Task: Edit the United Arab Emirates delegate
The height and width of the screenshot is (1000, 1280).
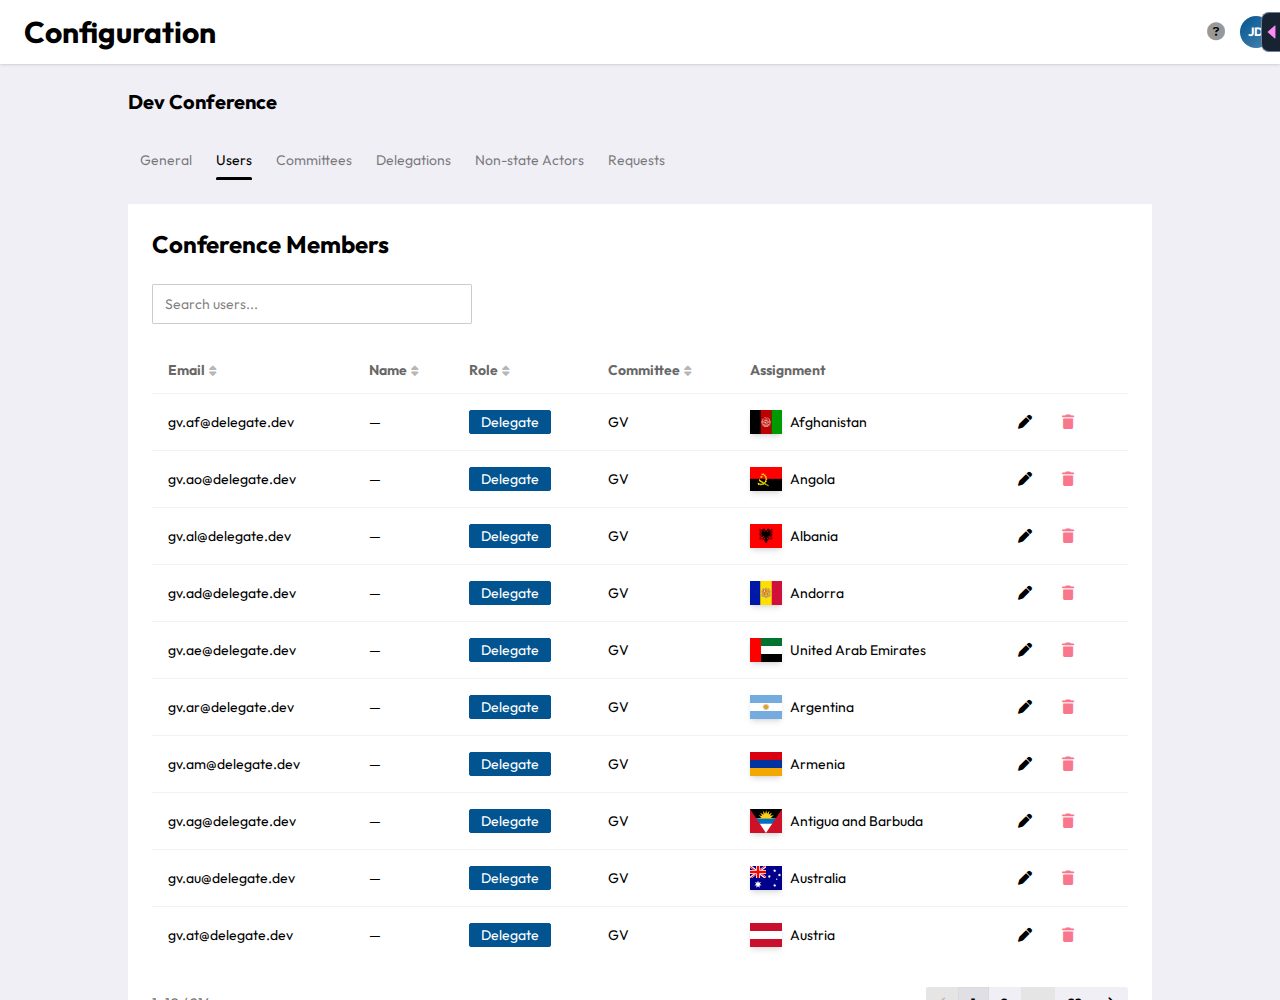Action: [x=1025, y=650]
